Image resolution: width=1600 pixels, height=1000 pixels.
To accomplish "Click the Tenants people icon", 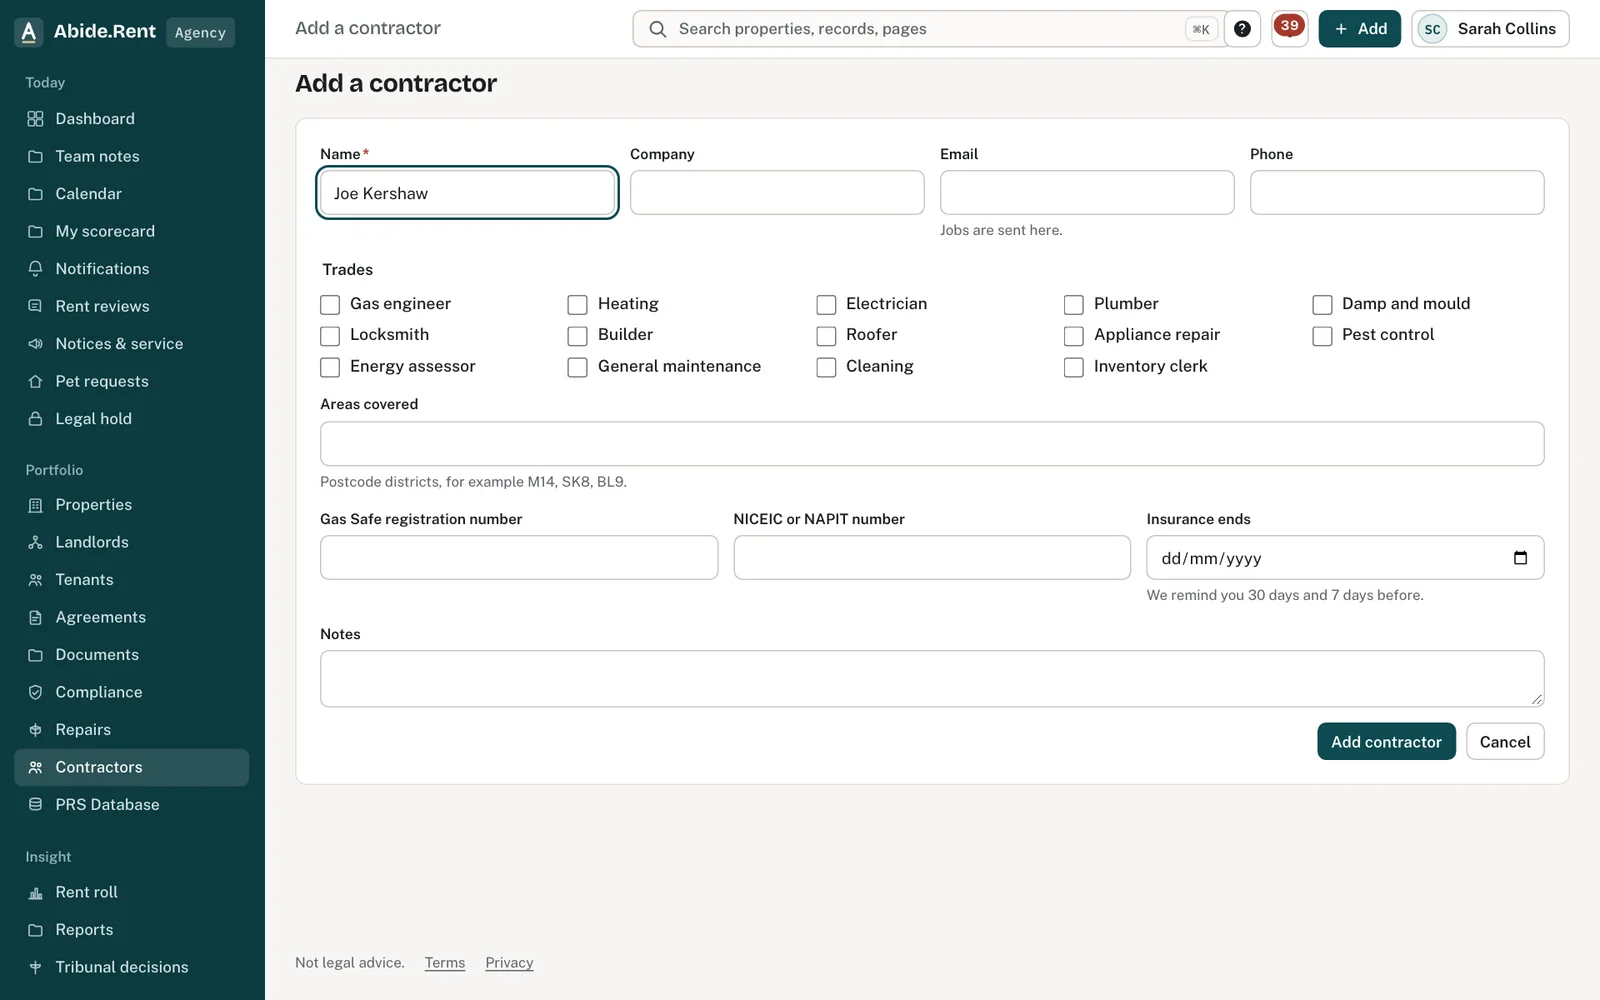I will pos(35,580).
